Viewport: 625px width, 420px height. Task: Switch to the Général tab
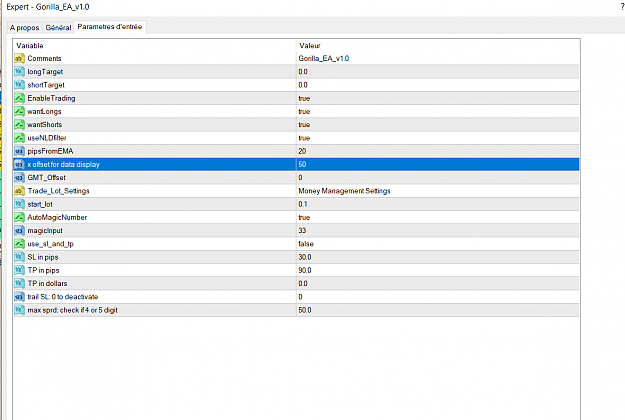58,27
